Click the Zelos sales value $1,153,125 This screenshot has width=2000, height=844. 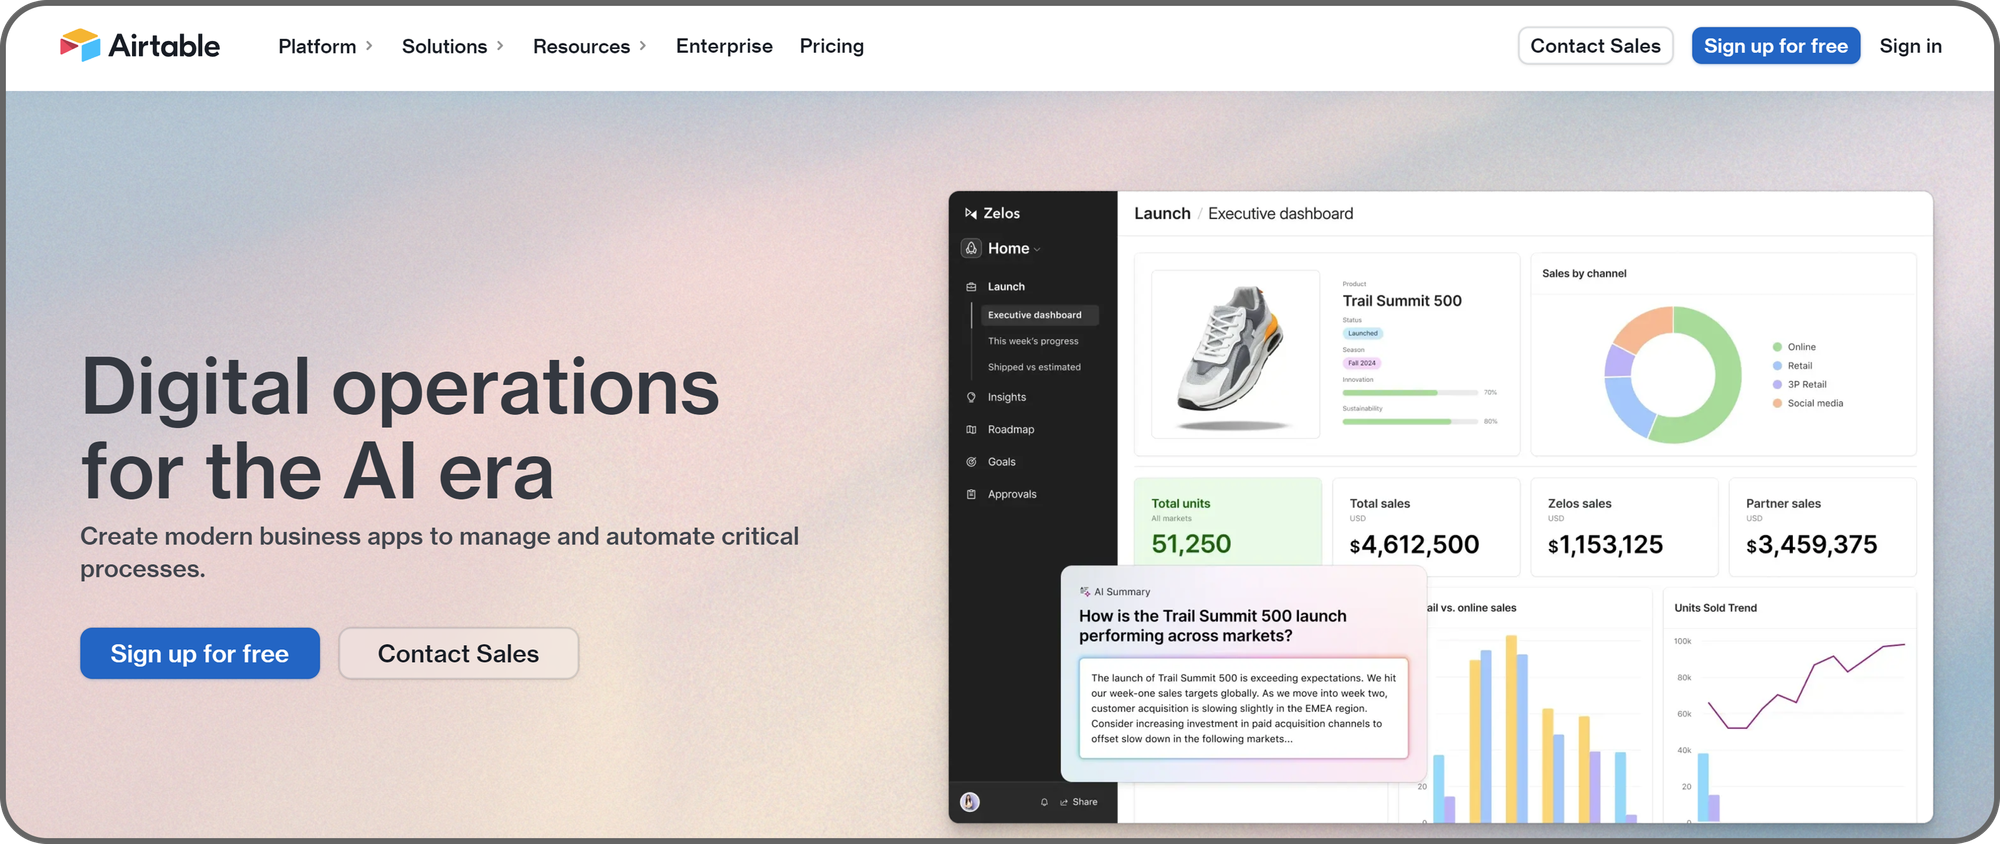[1605, 545]
